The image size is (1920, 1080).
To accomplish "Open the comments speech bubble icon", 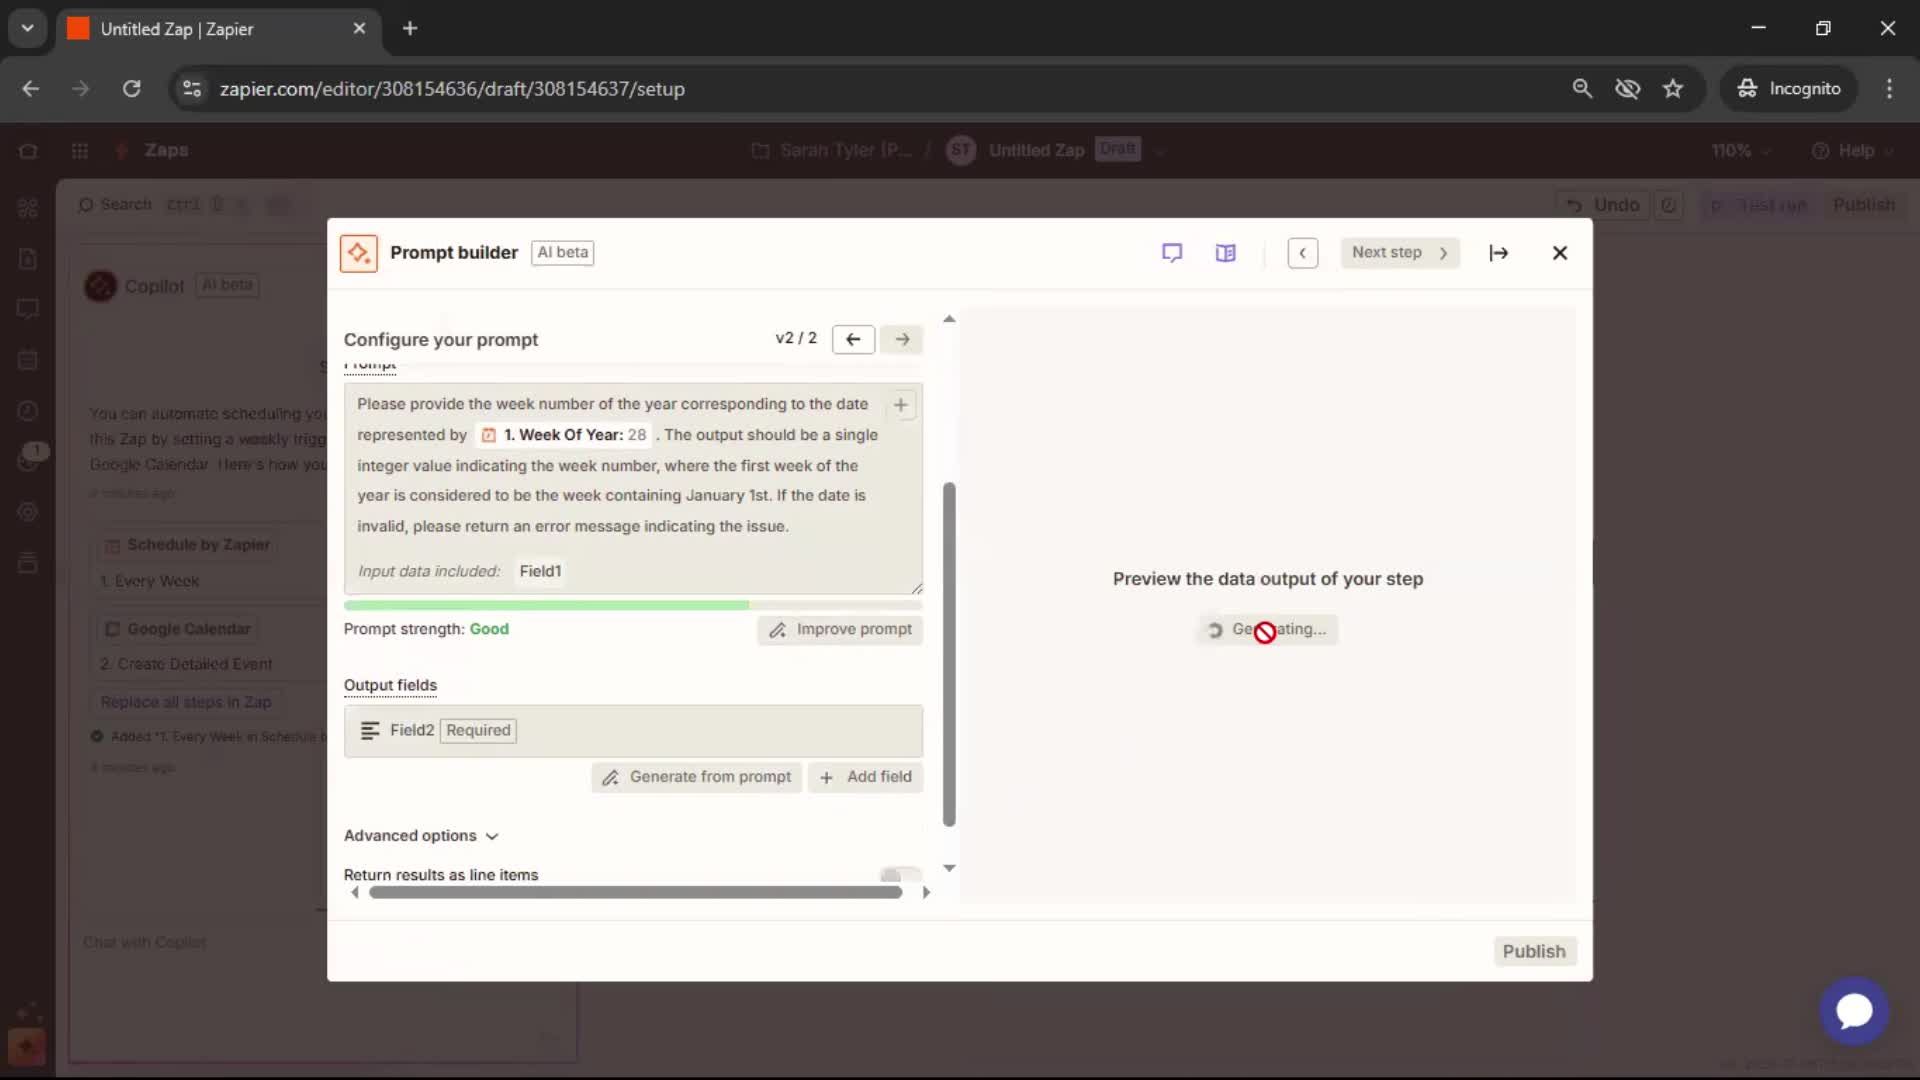I will pos(1172,253).
